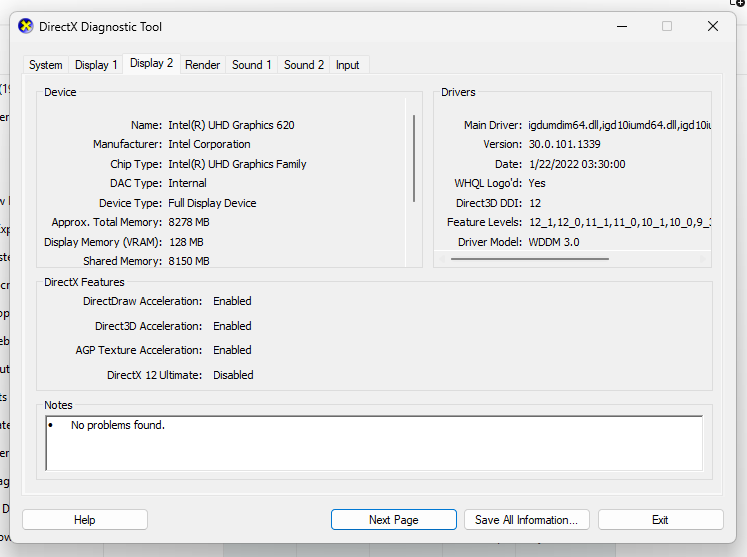Switch to the System tab

coord(45,65)
